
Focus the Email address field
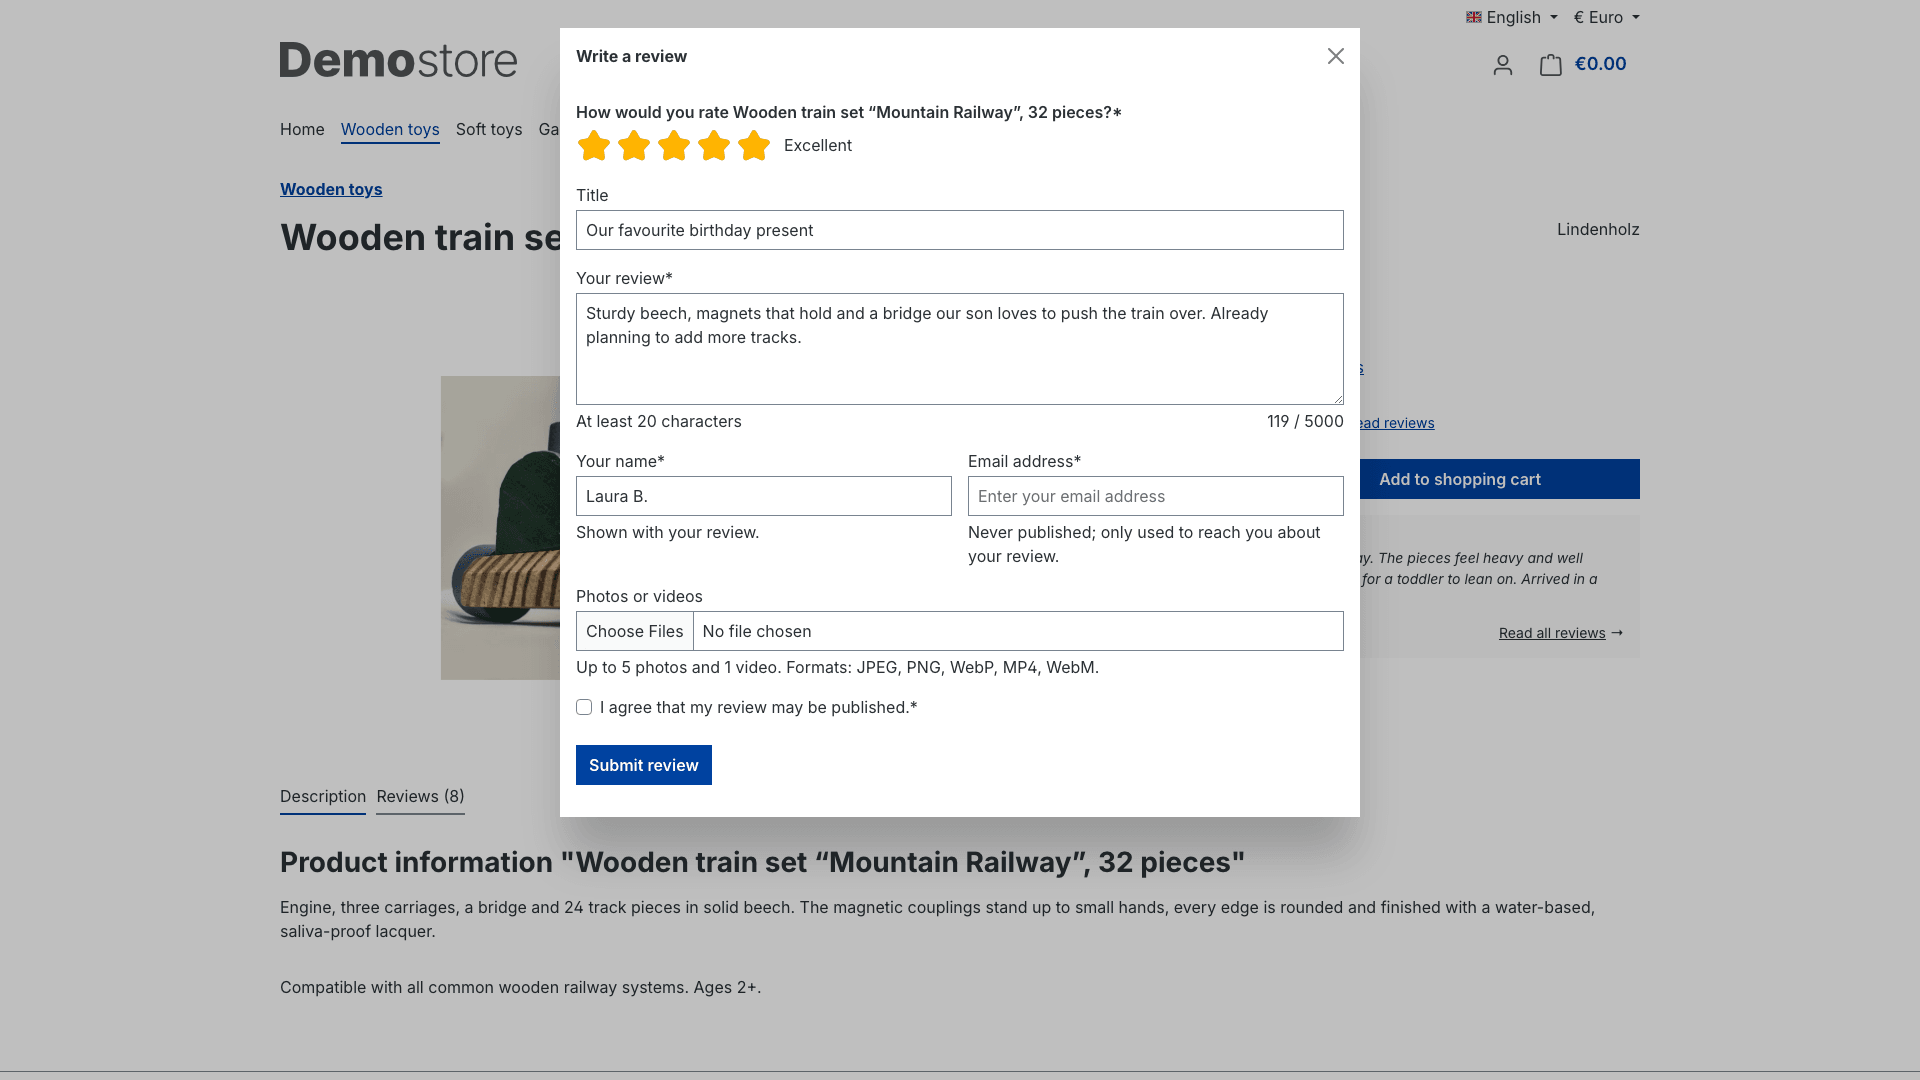[1156, 496]
